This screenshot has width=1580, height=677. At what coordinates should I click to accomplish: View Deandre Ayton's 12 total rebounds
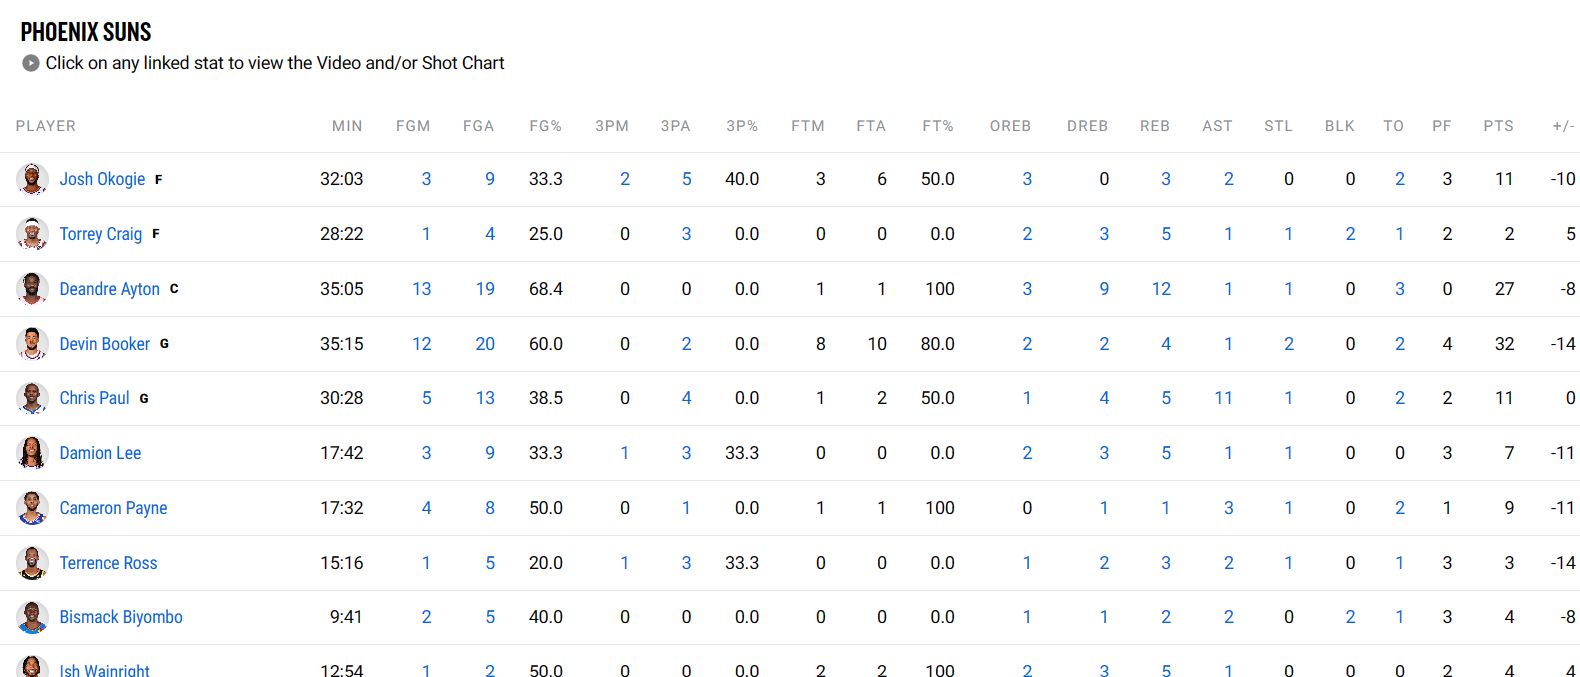point(1161,289)
